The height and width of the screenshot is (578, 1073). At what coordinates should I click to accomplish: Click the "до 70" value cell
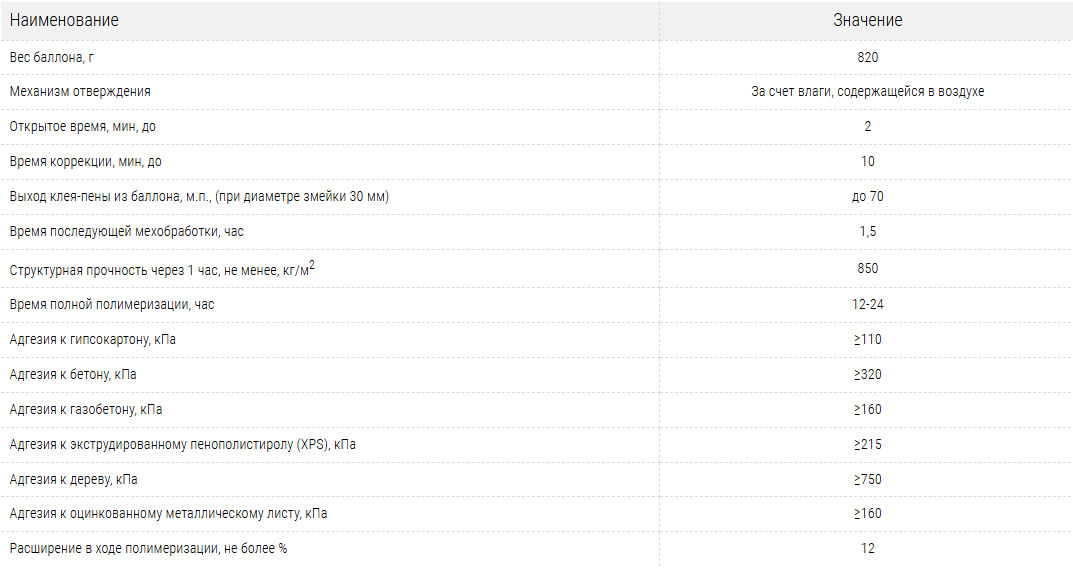tap(867, 196)
